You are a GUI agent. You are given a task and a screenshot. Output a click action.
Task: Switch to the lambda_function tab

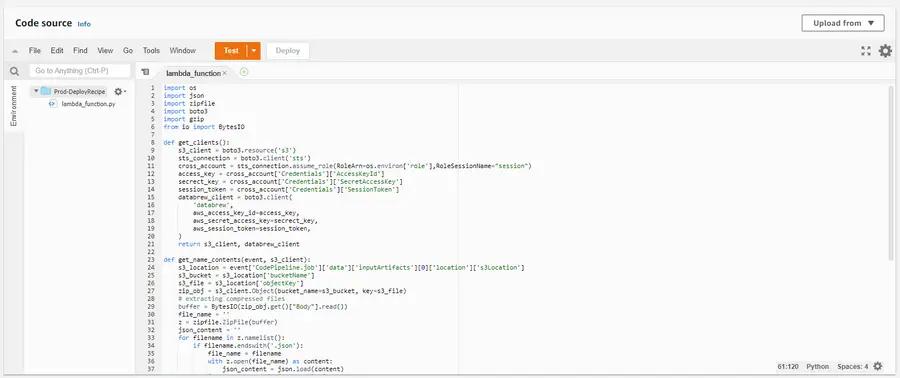pos(193,73)
